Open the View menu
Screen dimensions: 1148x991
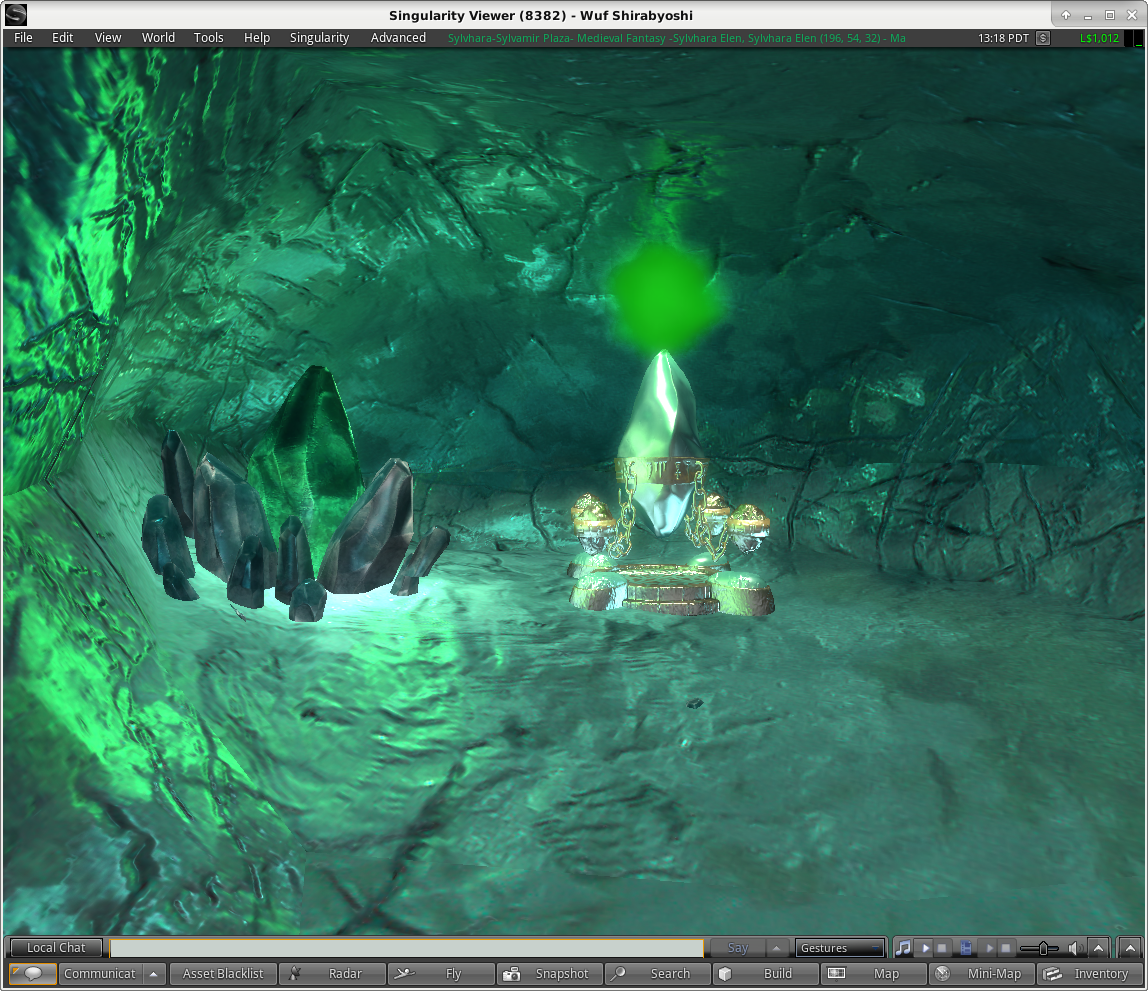(x=108, y=37)
